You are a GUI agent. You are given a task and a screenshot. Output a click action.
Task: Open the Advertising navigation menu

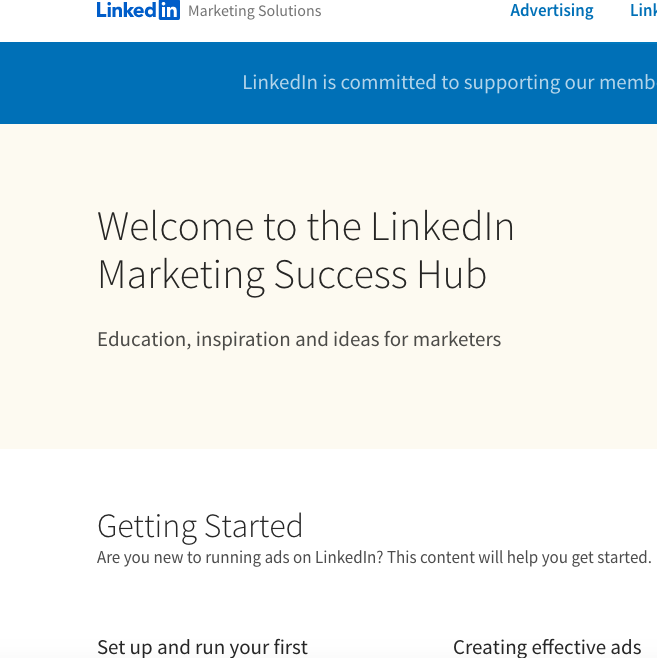click(x=552, y=10)
